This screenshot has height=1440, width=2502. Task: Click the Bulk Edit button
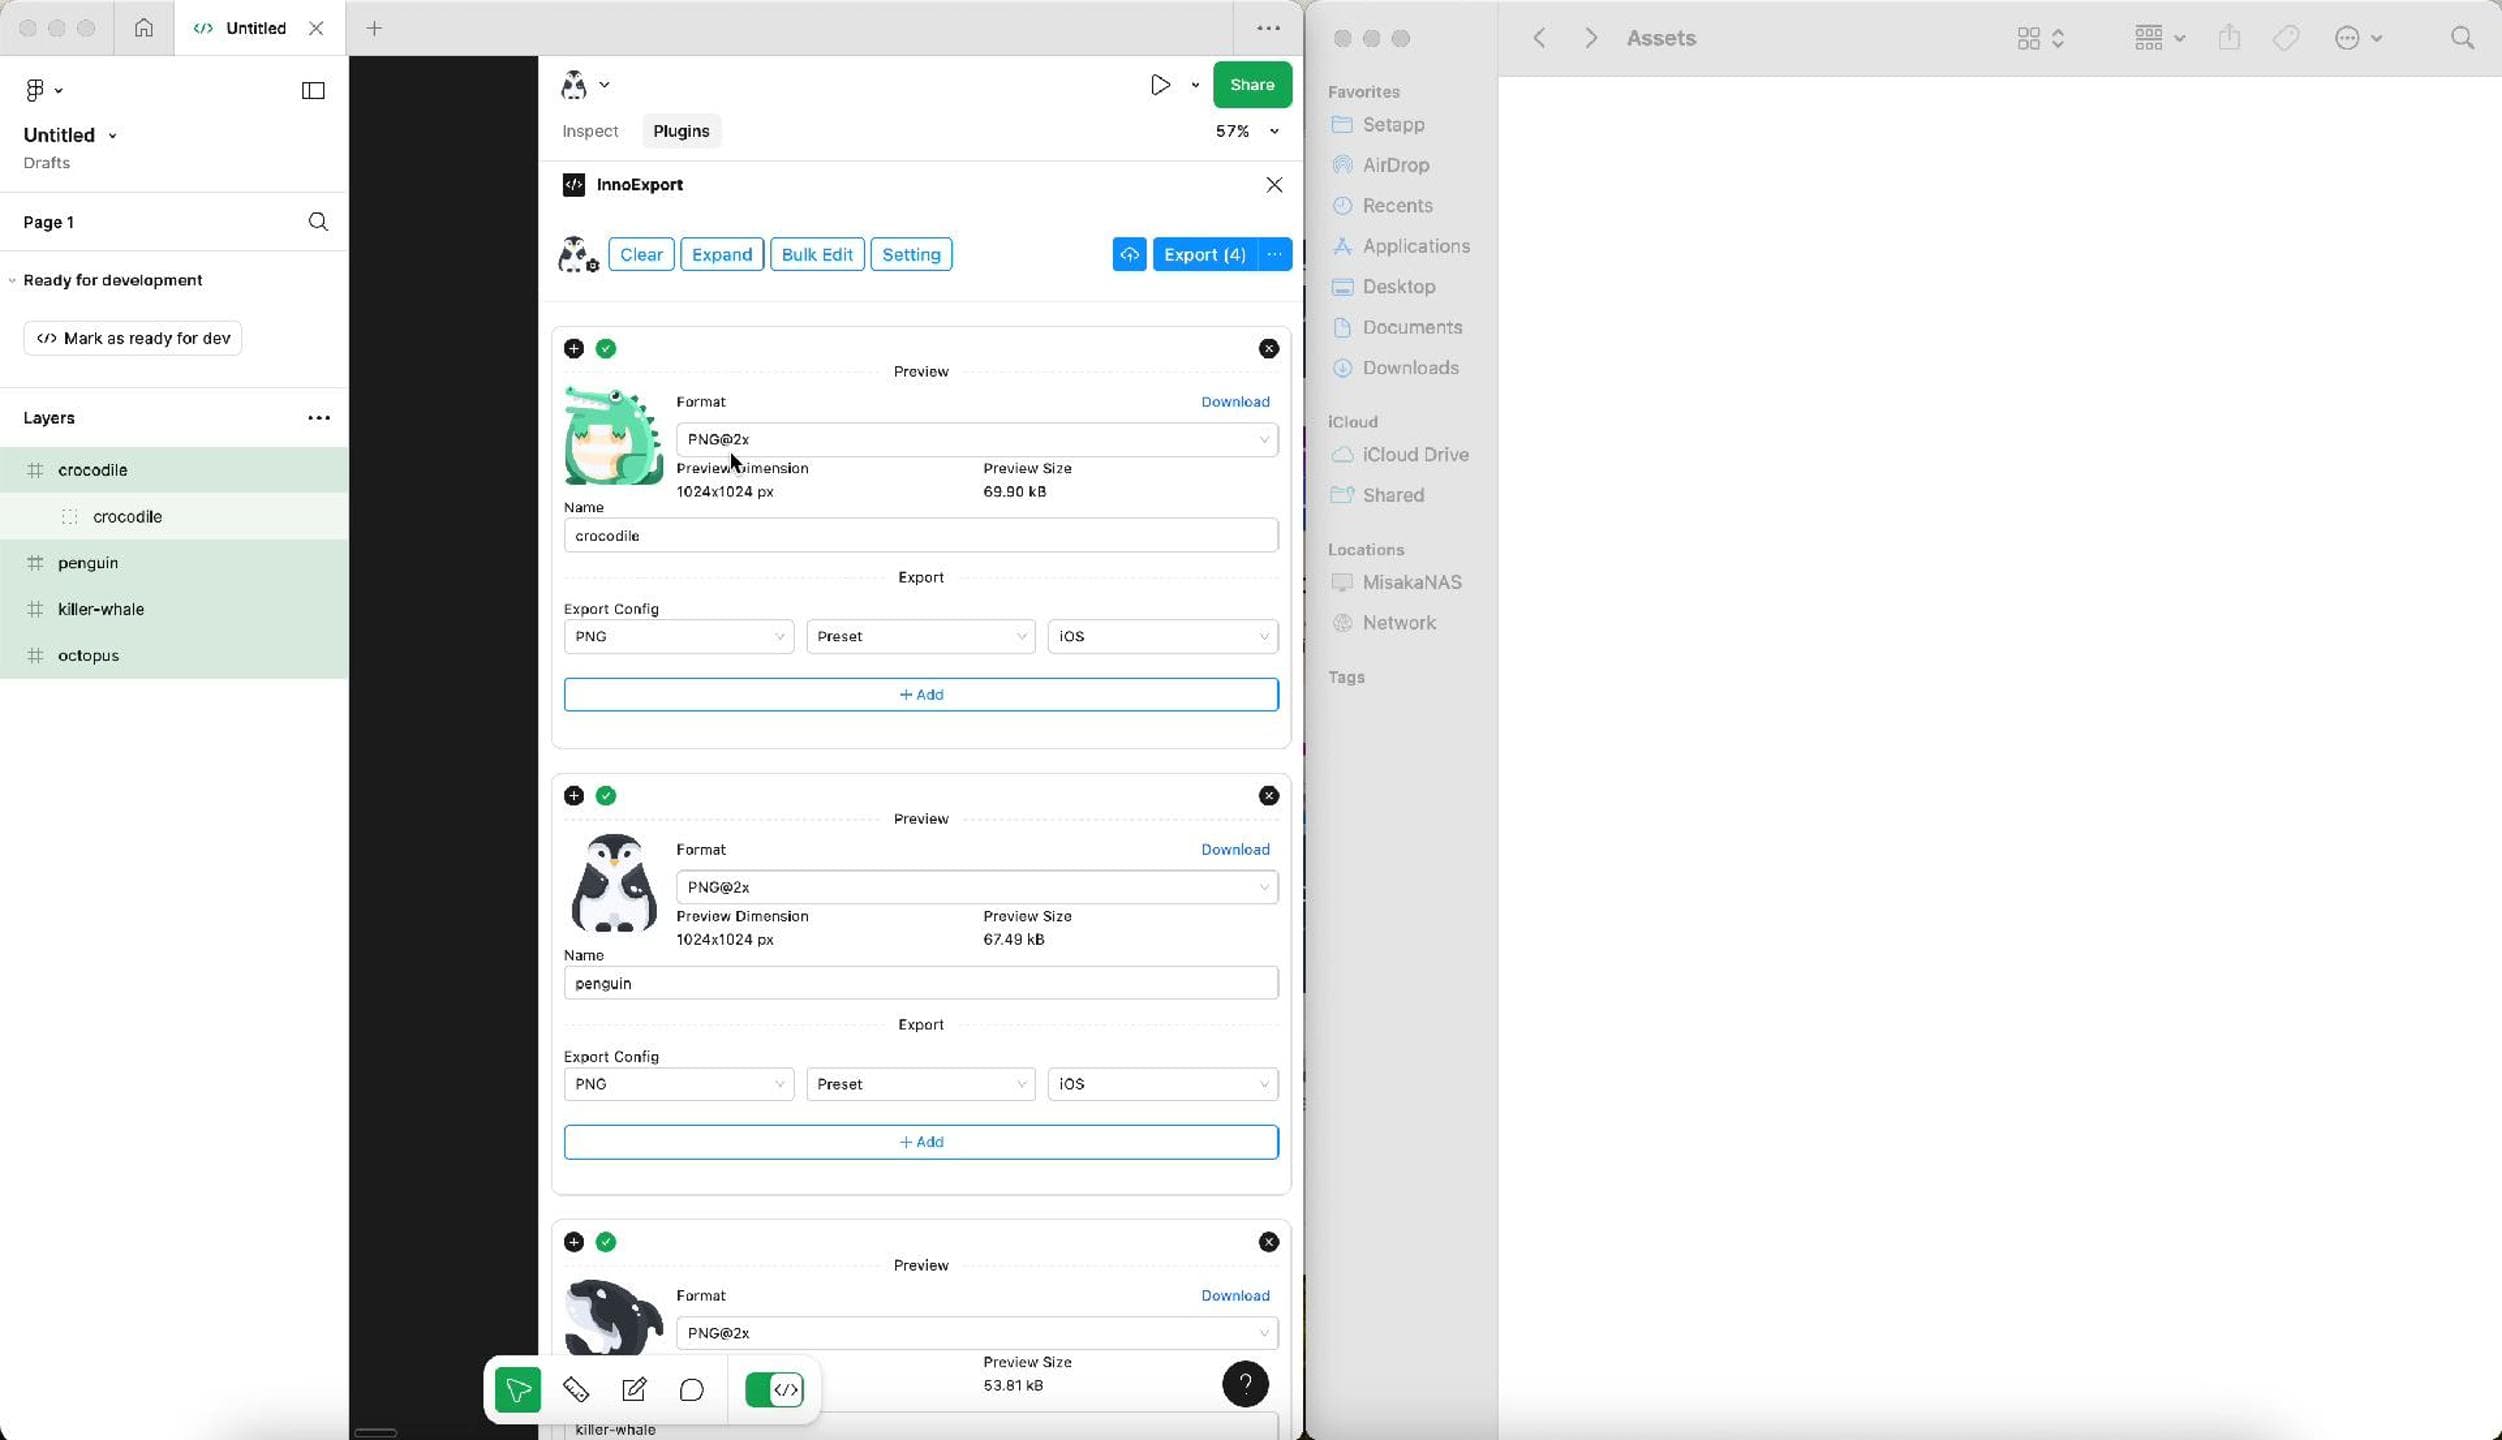click(x=817, y=254)
